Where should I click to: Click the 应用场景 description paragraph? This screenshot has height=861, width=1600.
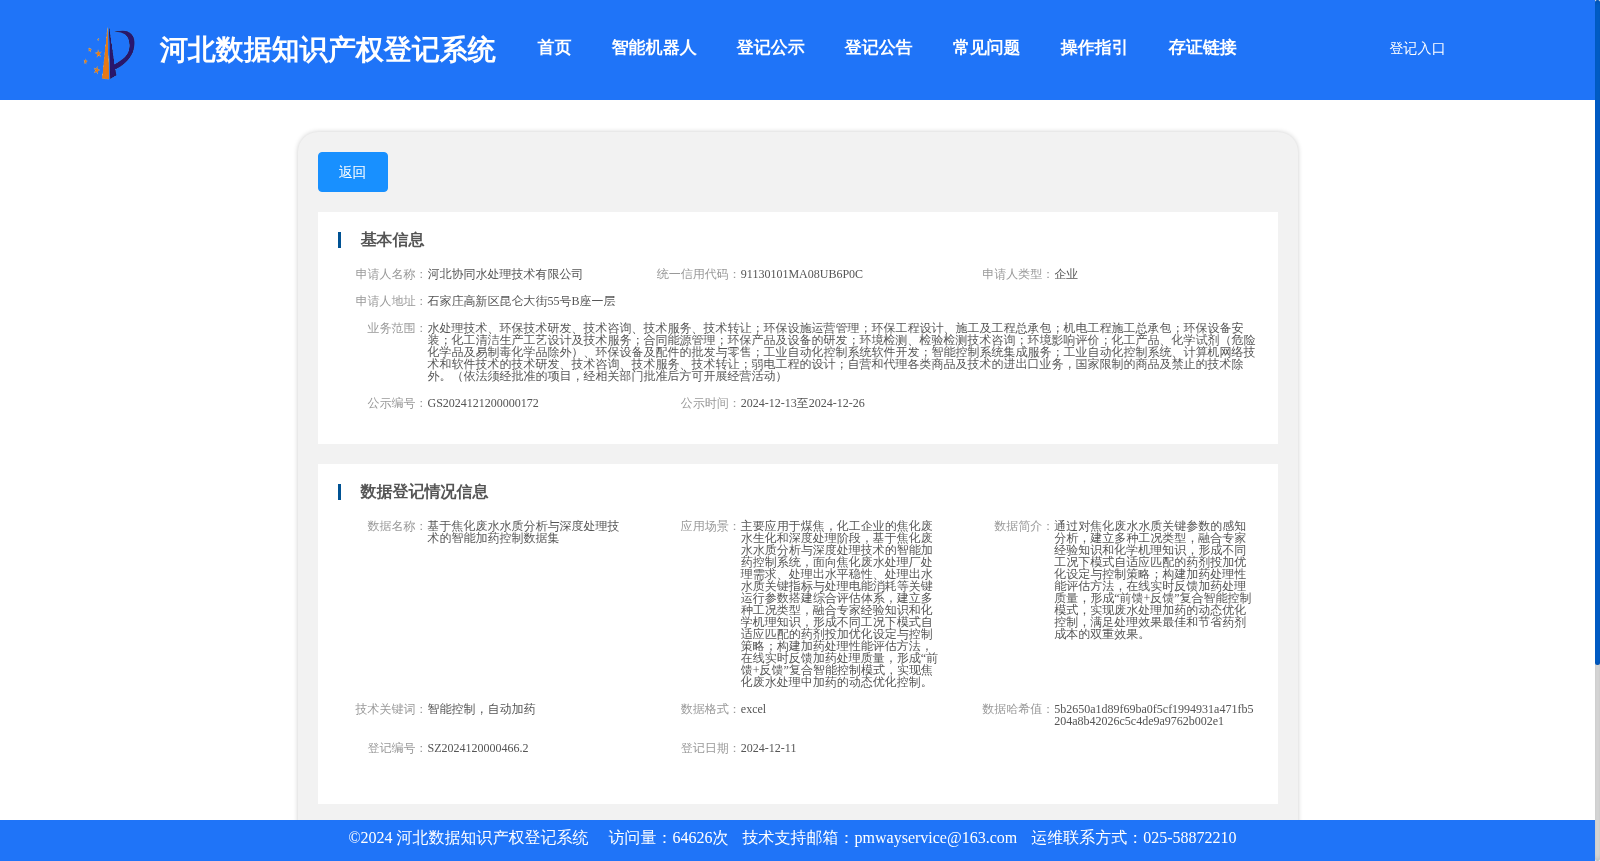pyautogui.click(x=839, y=604)
